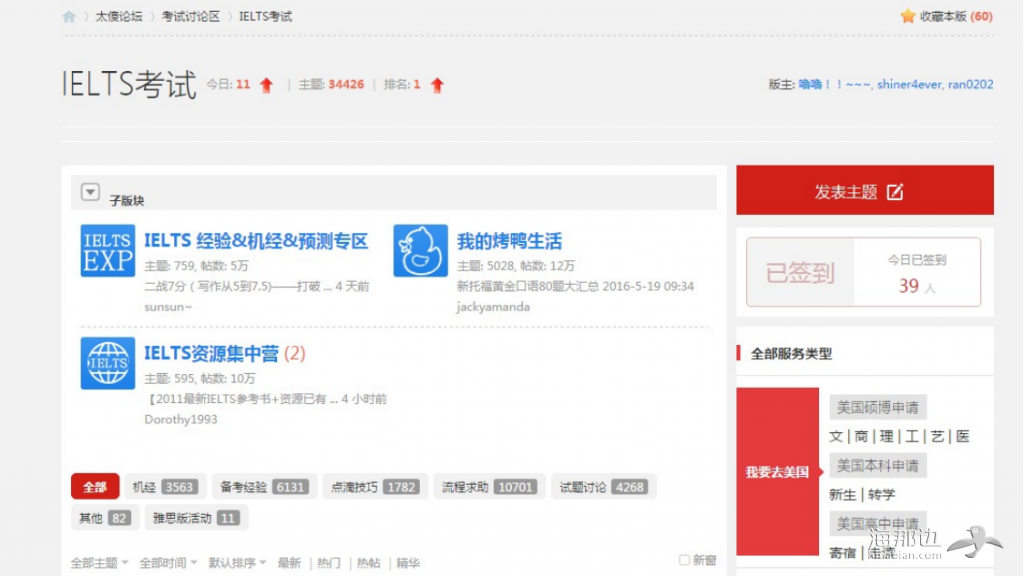Image resolution: width=1024 pixels, height=576 pixels.
Task: Select the 全部 category tab
Action: [x=95, y=487]
